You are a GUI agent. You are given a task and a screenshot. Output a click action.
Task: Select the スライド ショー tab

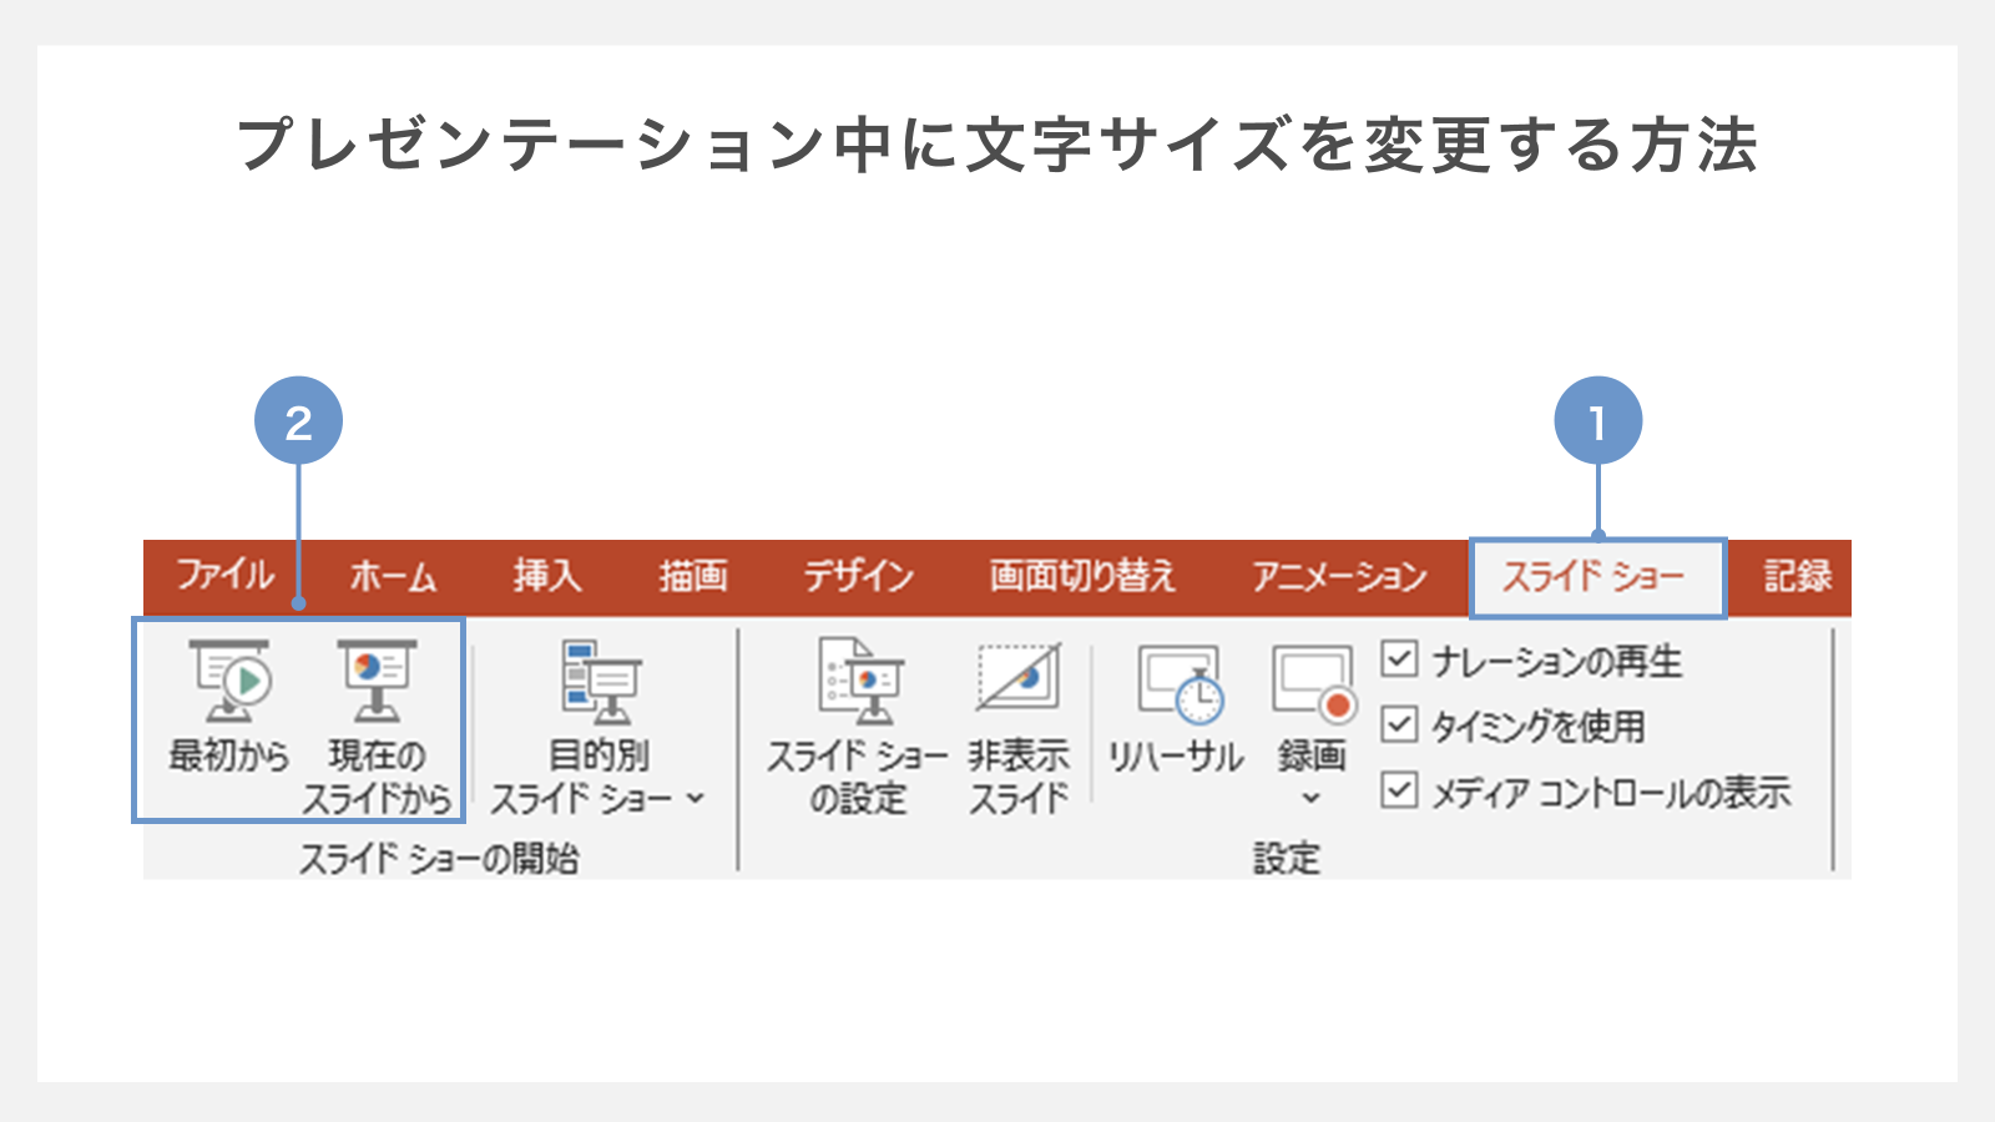[1597, 577]
